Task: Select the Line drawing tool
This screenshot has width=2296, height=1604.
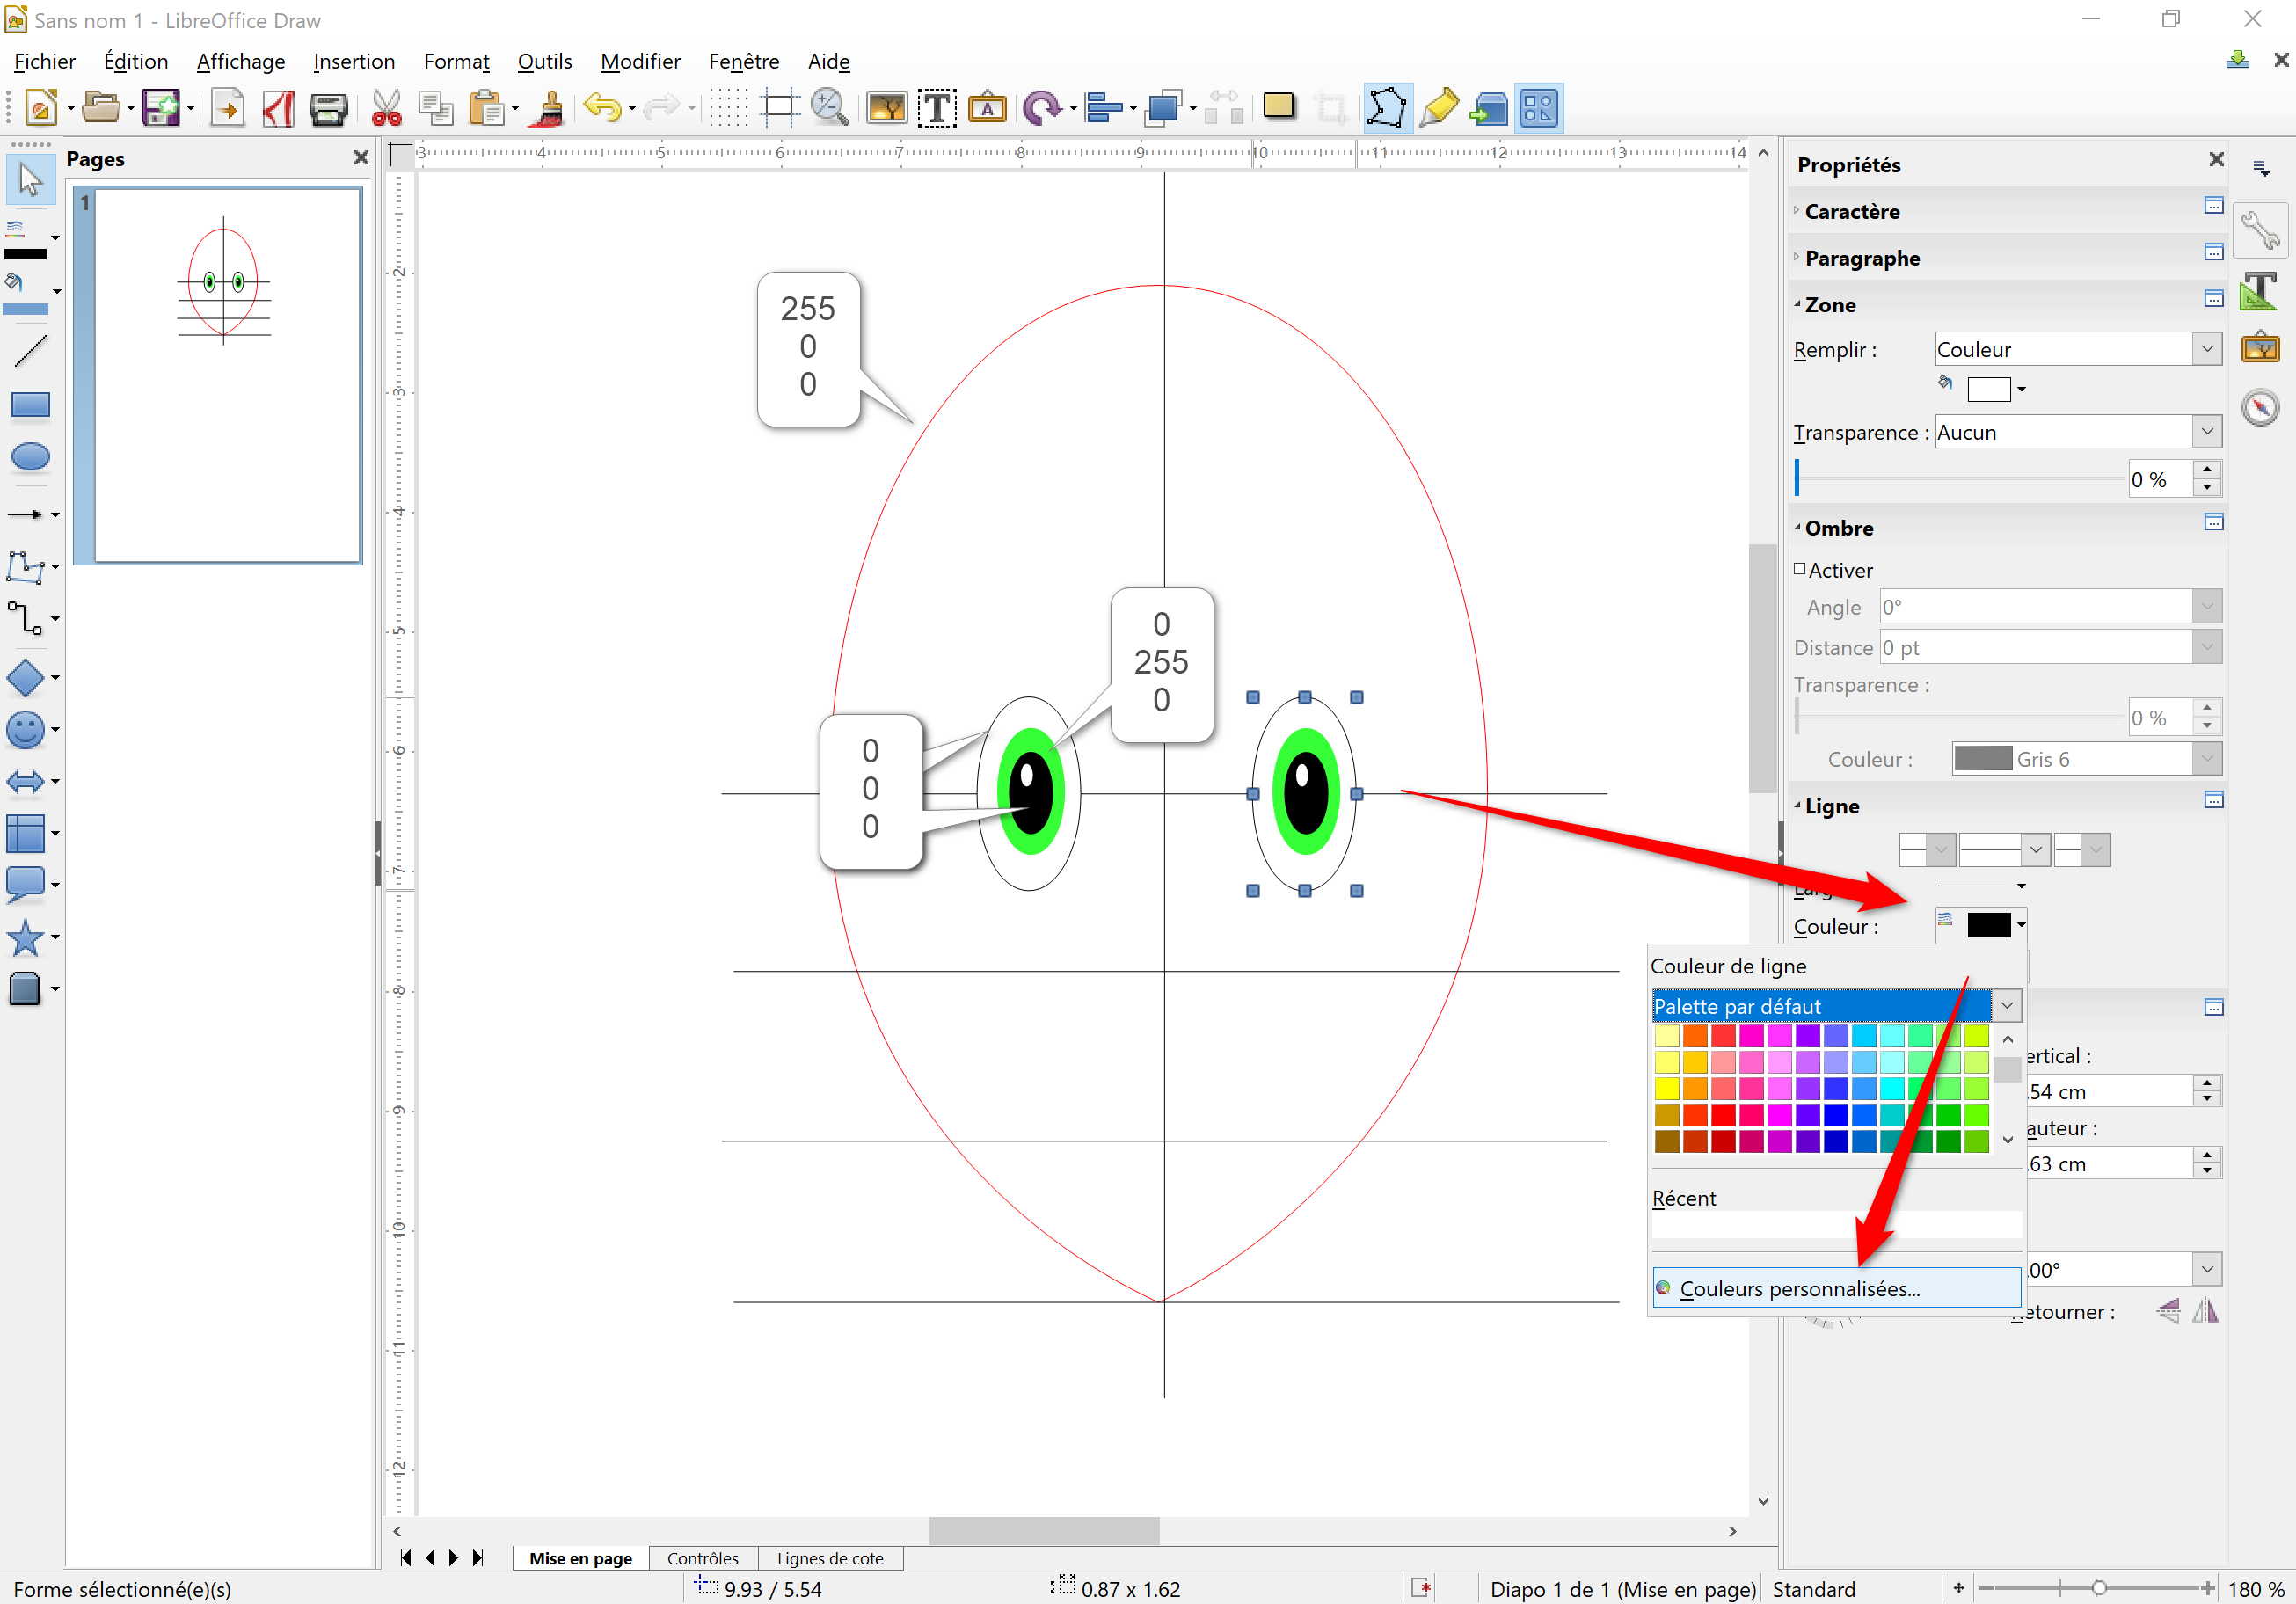Action: 30,352
